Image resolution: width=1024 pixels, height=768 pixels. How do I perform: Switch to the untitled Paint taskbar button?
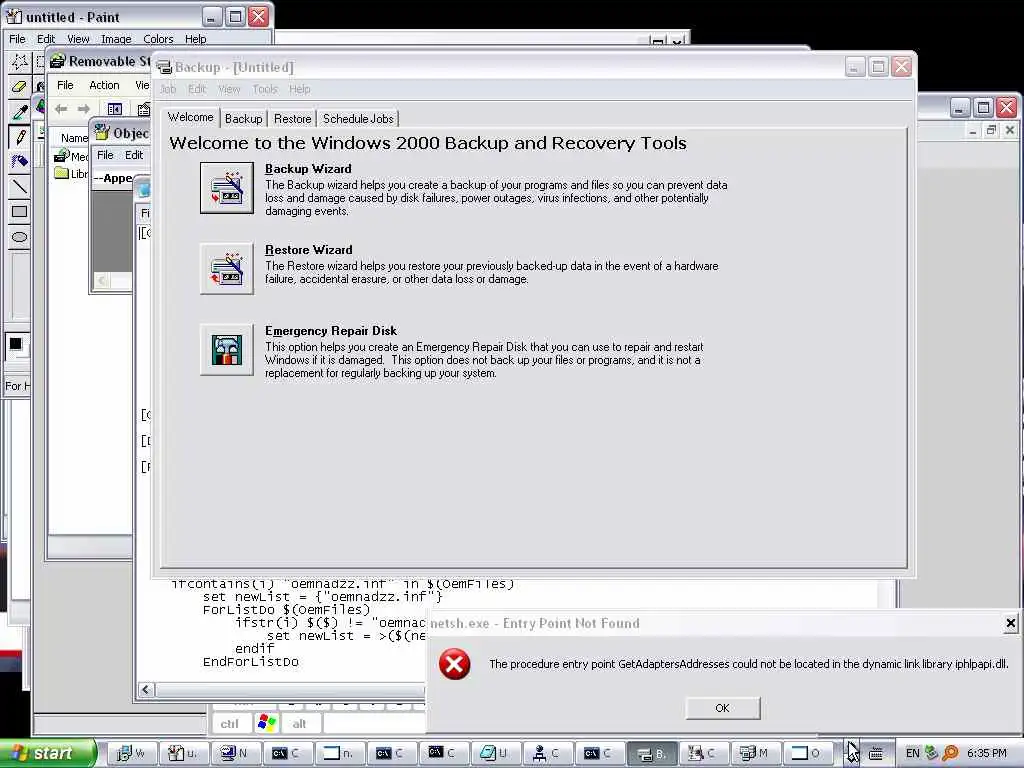point(183,754)
